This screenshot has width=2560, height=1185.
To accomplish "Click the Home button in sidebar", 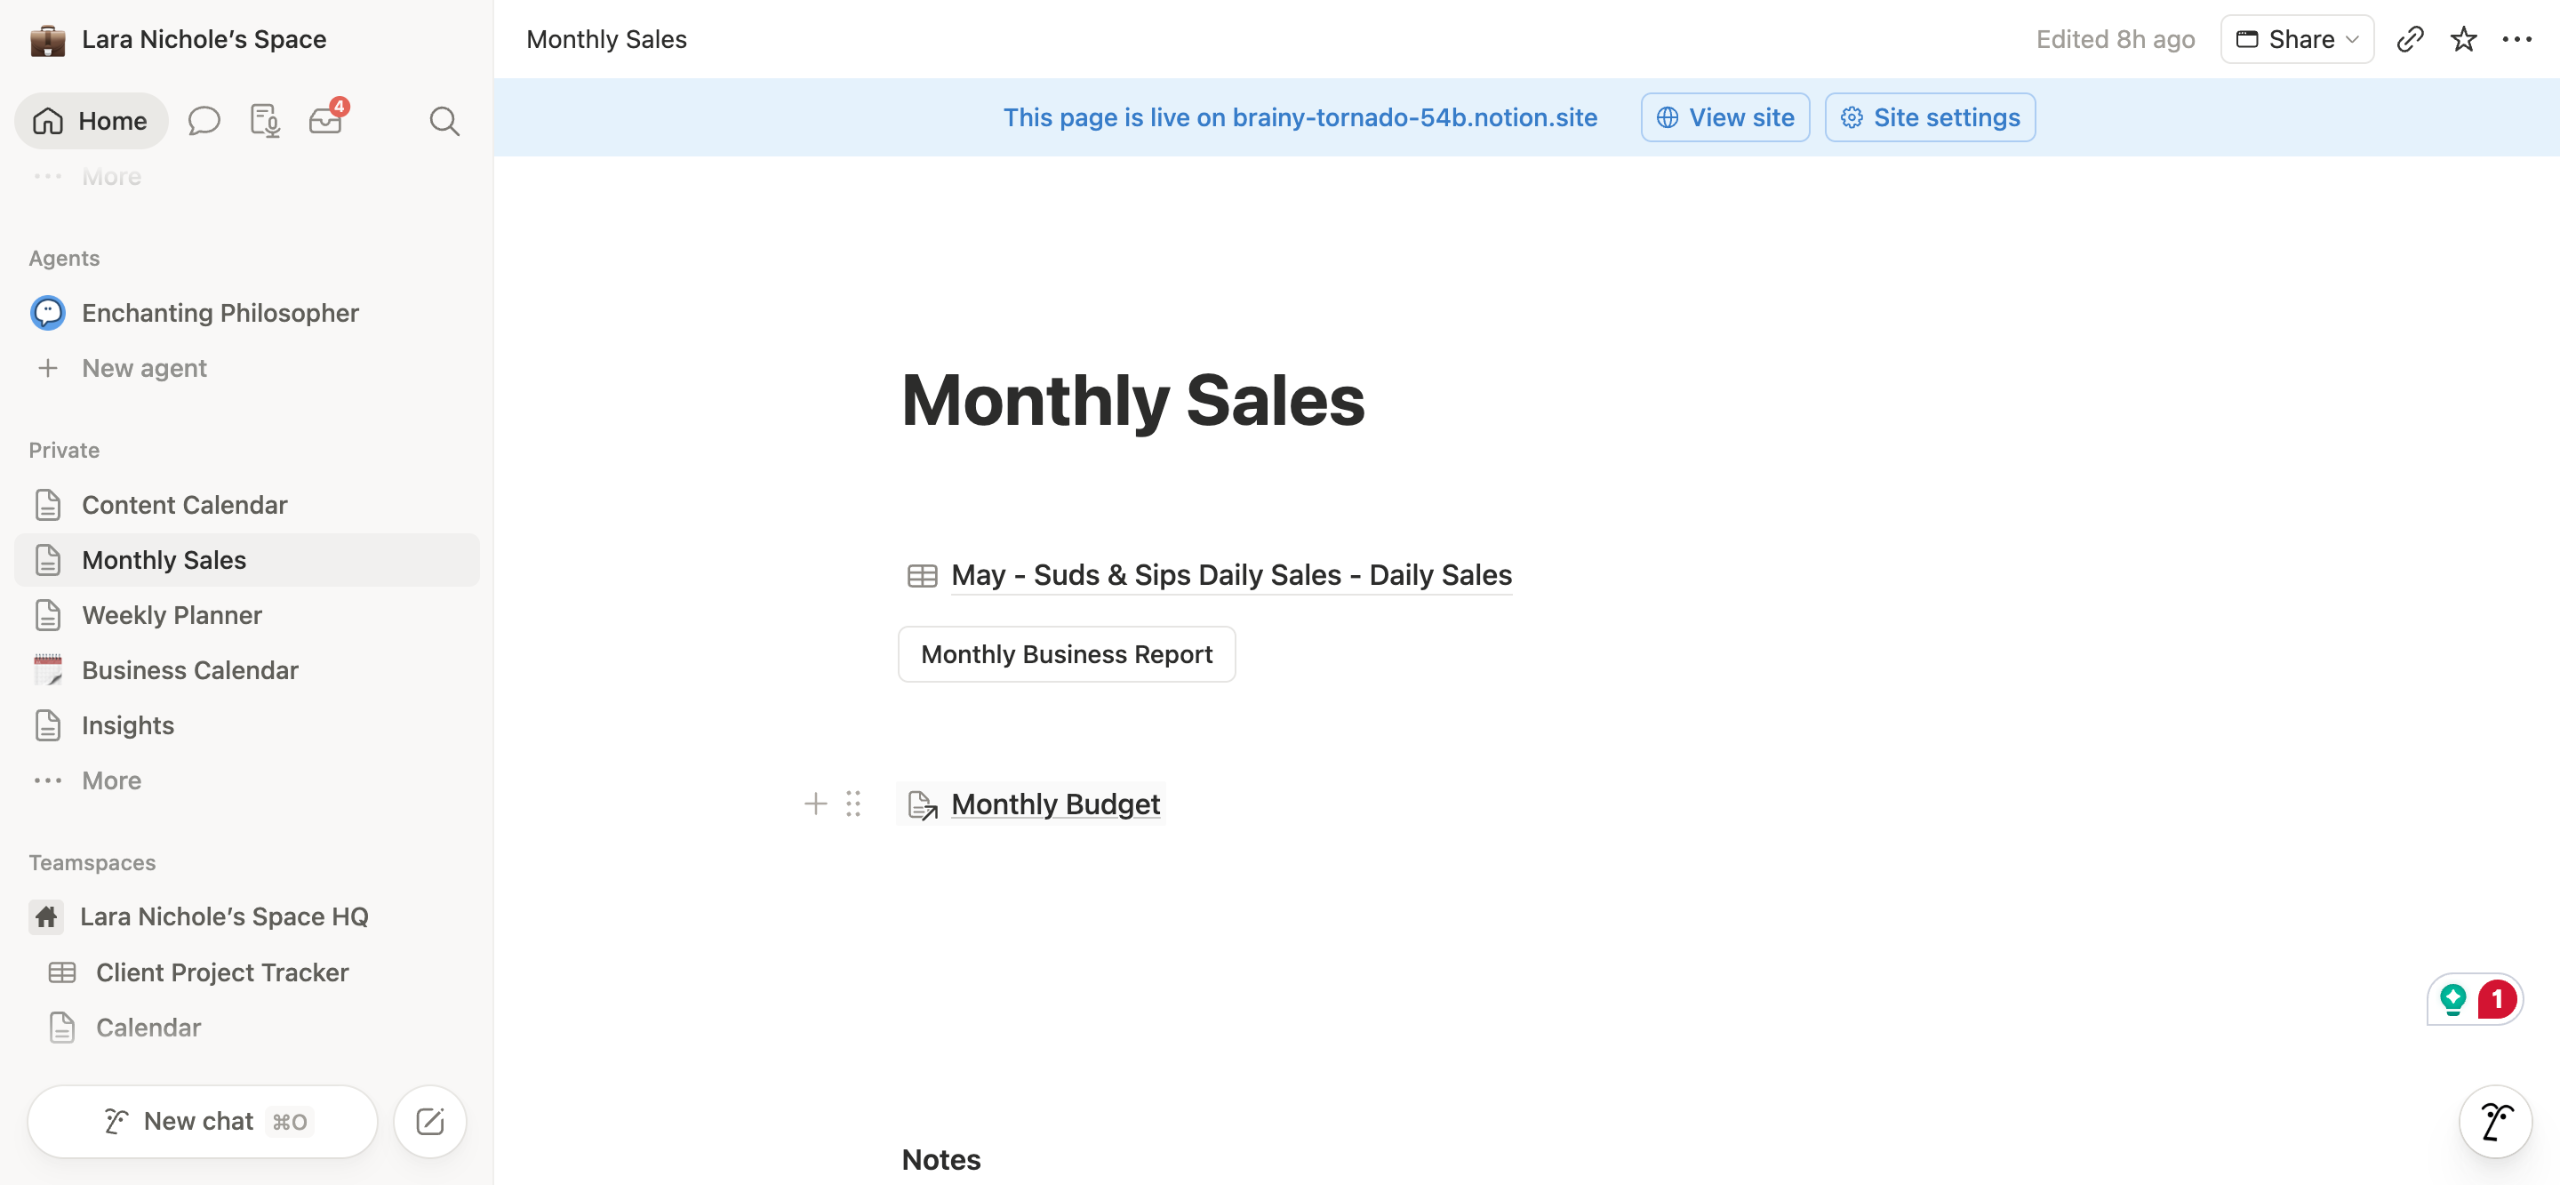I will pos(91,121).
